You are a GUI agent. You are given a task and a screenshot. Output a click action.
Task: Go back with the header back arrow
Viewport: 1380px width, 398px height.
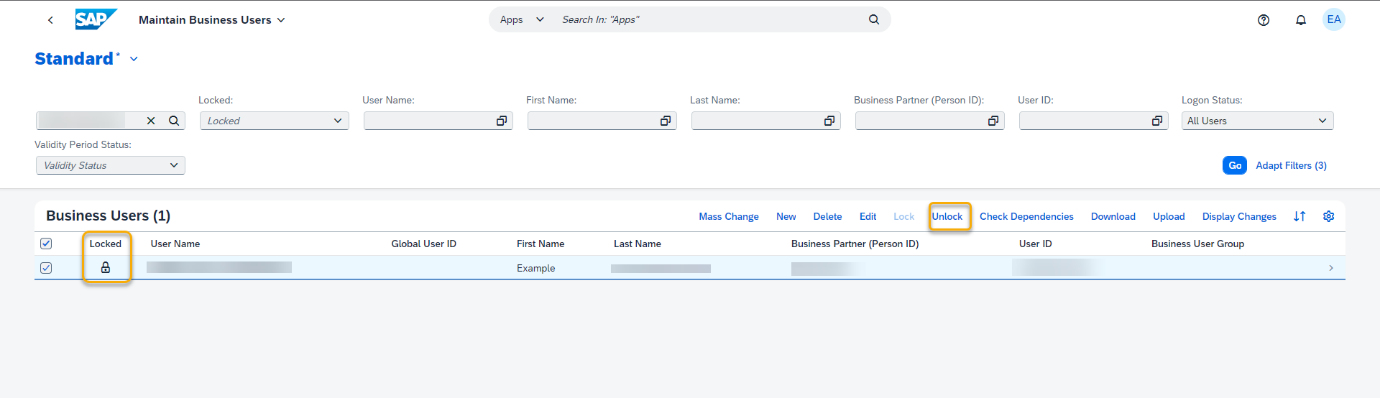pyautogui.click(x=51, y=20)
